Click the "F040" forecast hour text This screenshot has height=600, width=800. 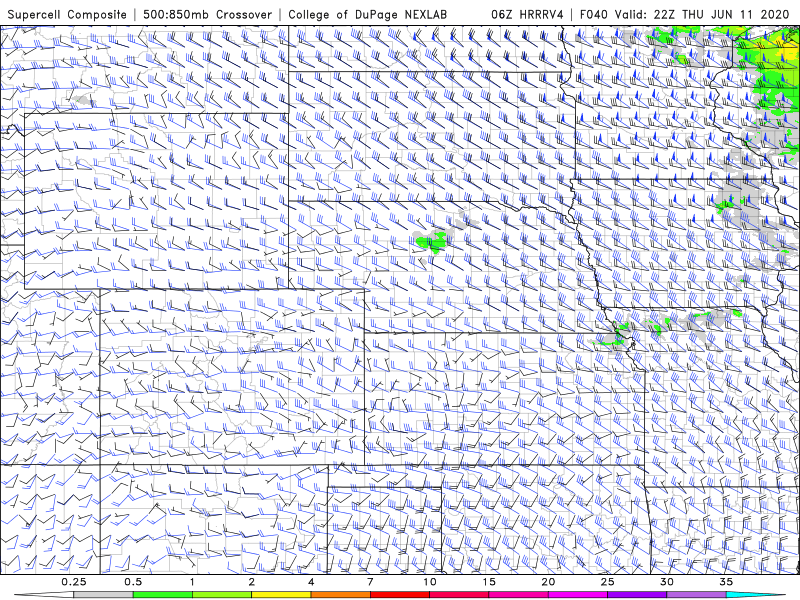coord(593,15)
